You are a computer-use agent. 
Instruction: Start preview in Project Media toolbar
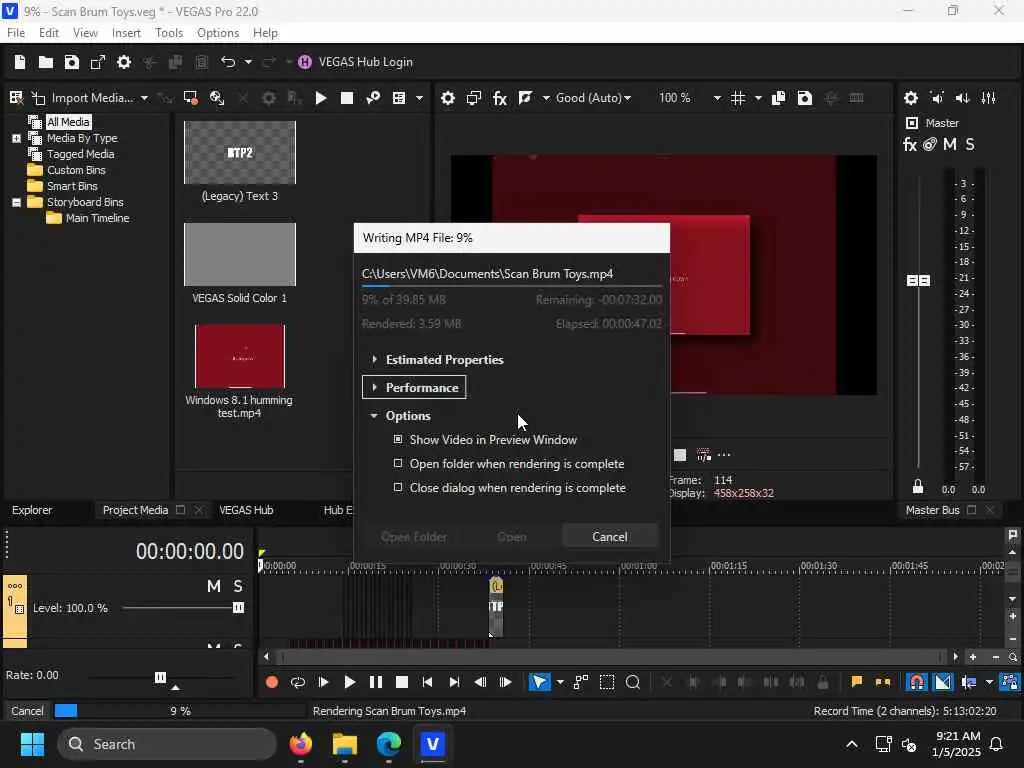[x=321, y=98]
